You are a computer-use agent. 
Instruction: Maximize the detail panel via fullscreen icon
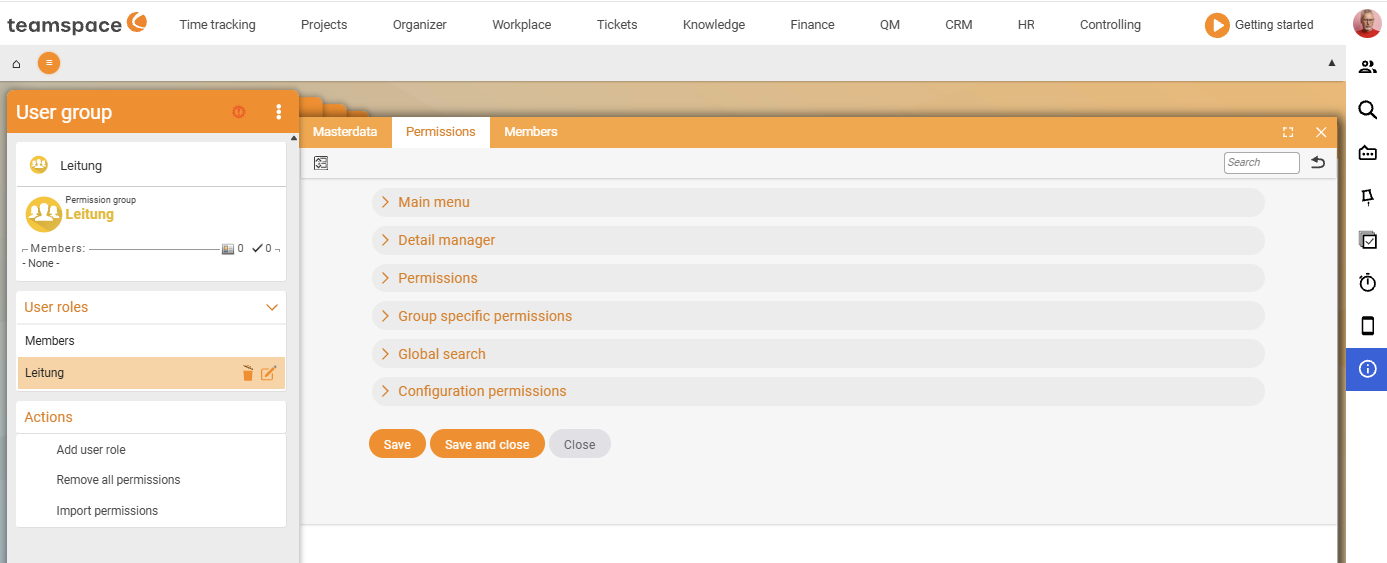click(1288, 132)
